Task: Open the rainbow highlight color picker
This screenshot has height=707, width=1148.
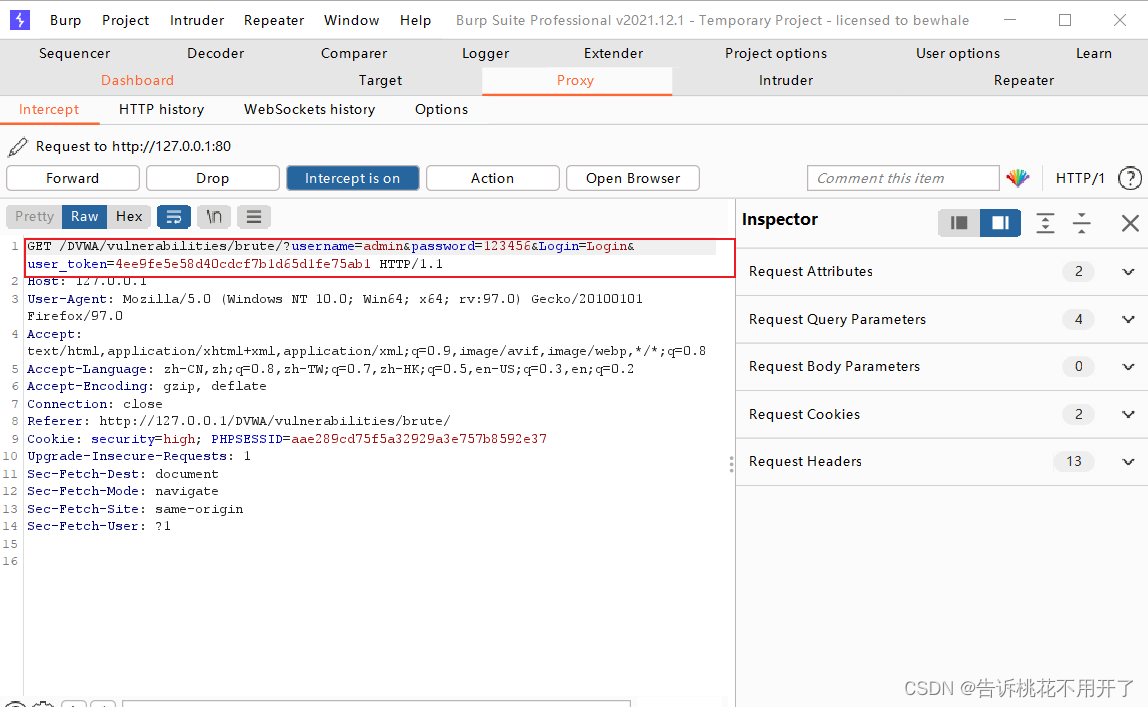Action: (x=1018, y=178)
